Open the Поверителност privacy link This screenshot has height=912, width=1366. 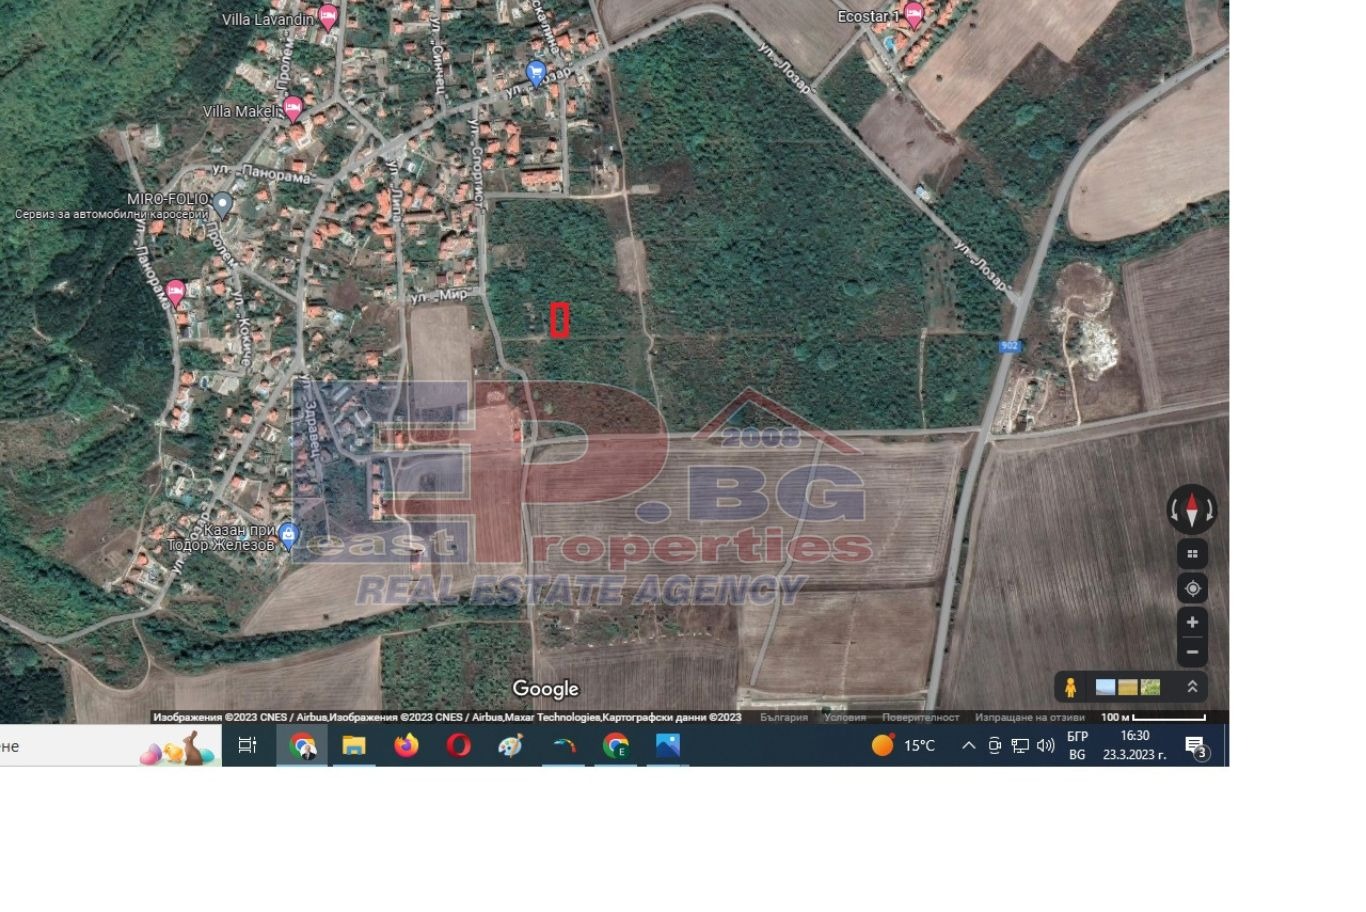(x=920, y=717)
